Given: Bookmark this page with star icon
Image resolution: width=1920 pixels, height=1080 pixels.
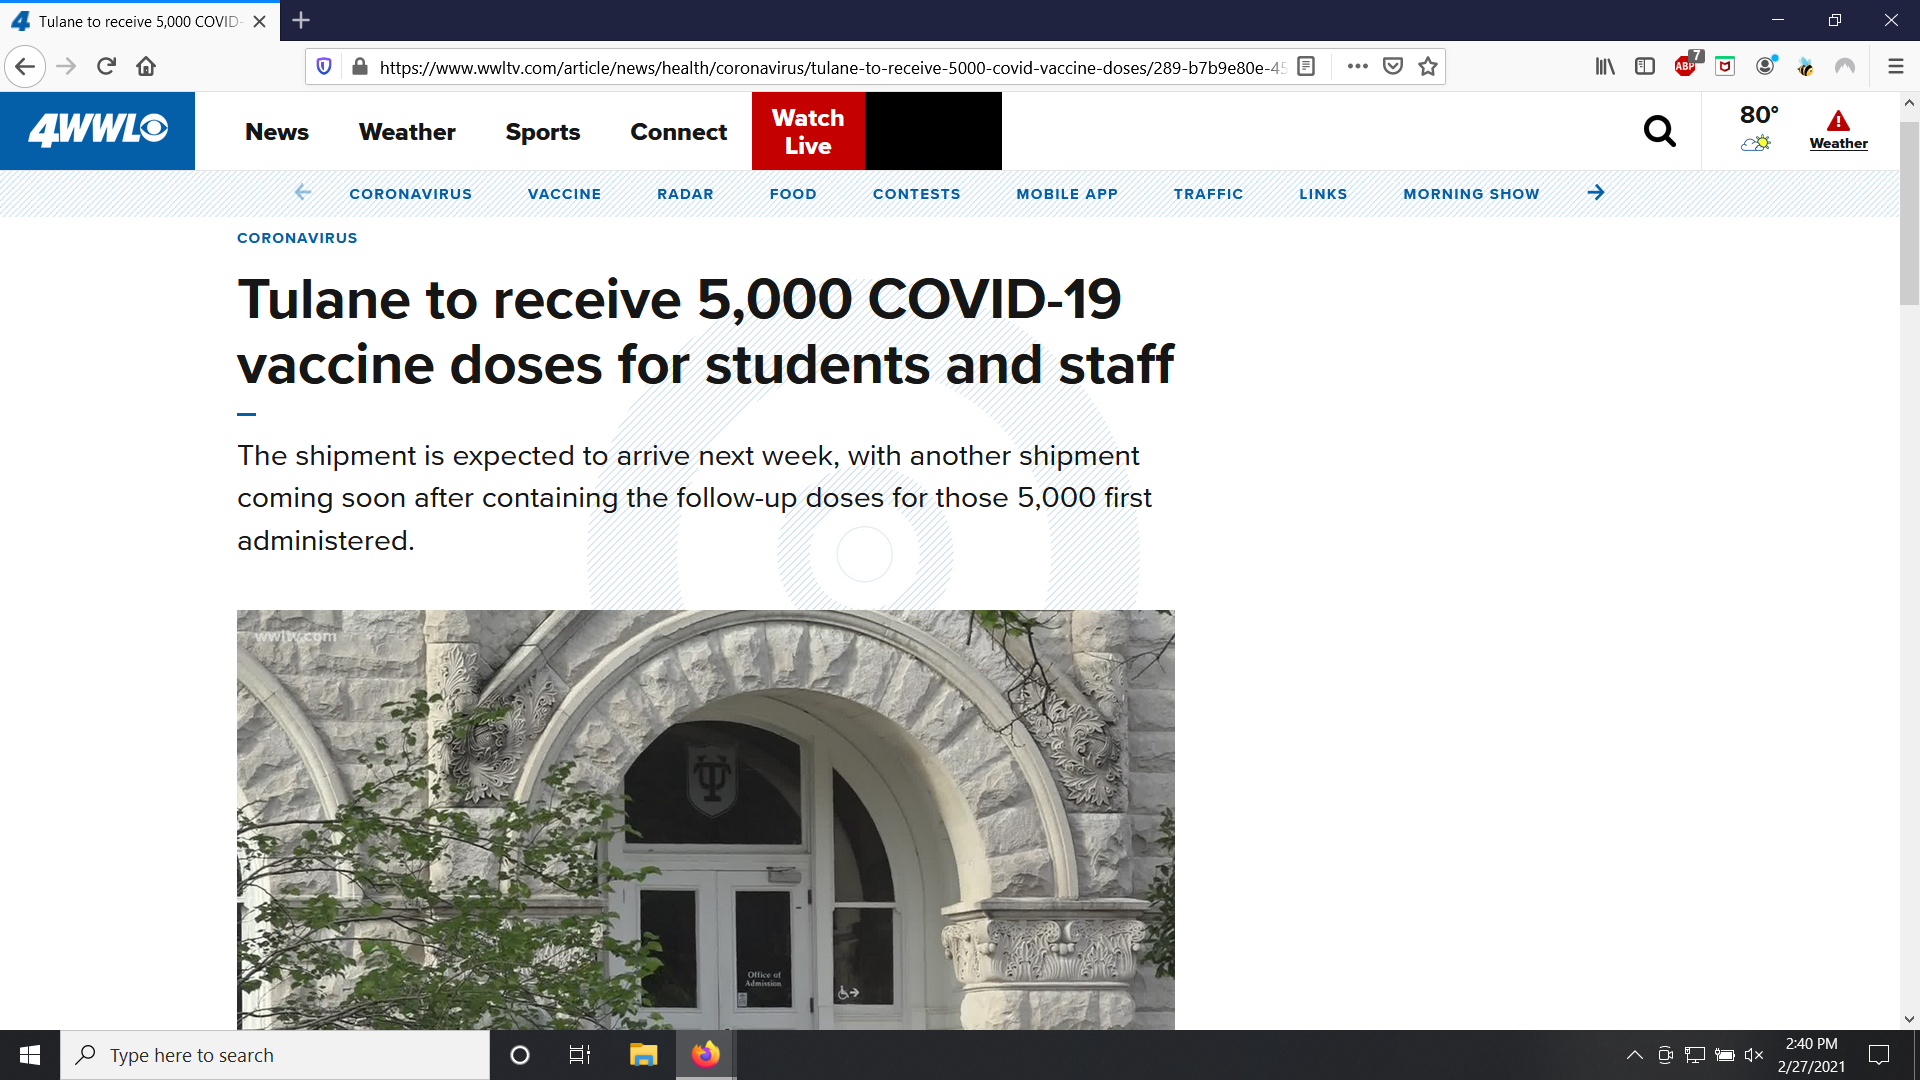Looking at the screenshot, I should pos(1428,67).
